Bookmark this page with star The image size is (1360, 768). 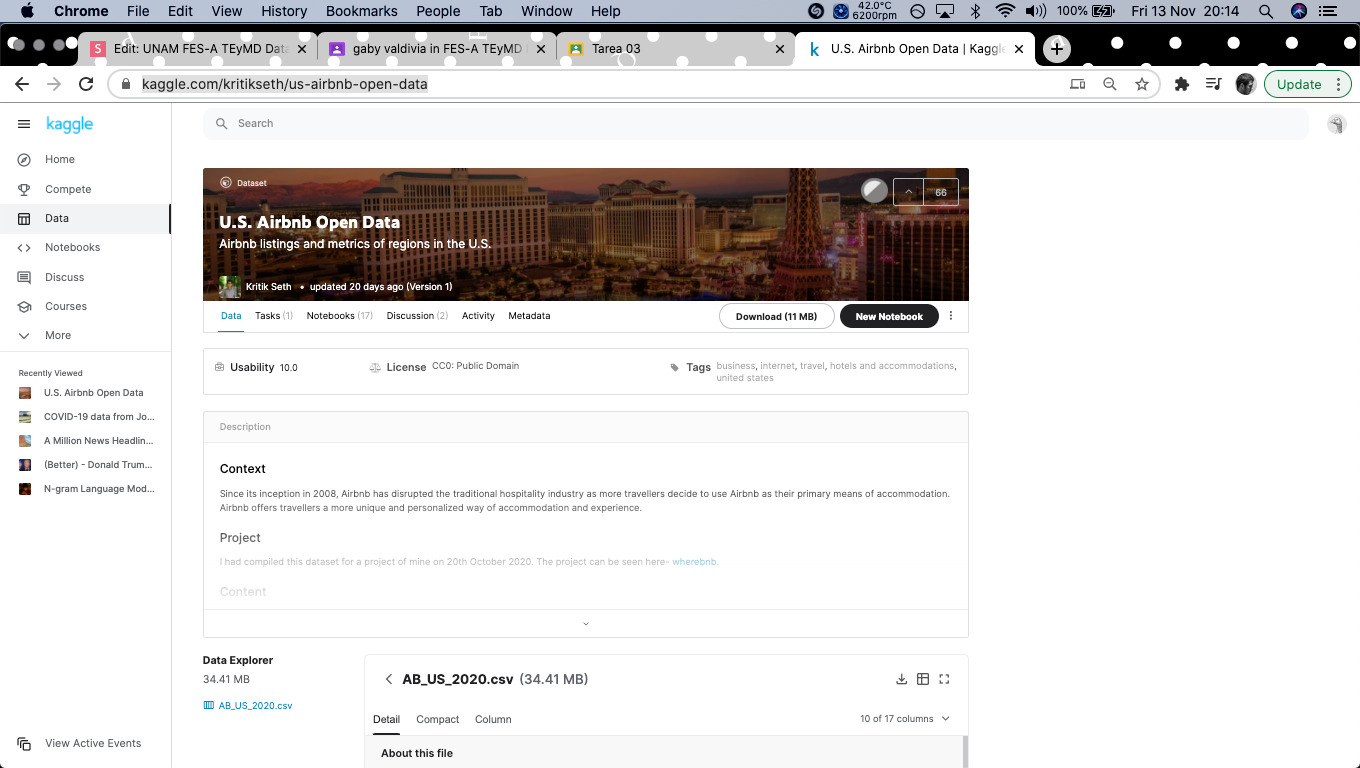1142,85
